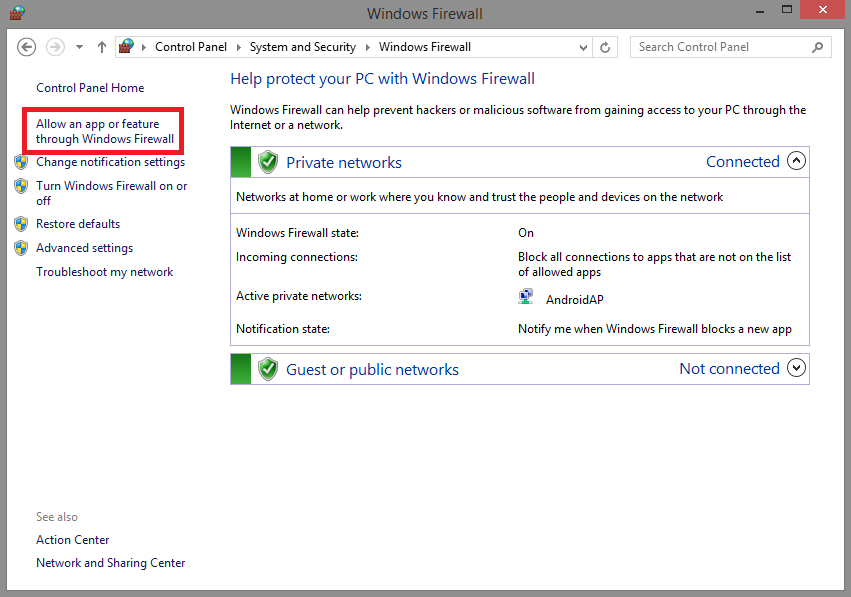The image size is (851, 597).
Task: Click the Control Panel icon in the address bar
Action: tap(126, 46)
